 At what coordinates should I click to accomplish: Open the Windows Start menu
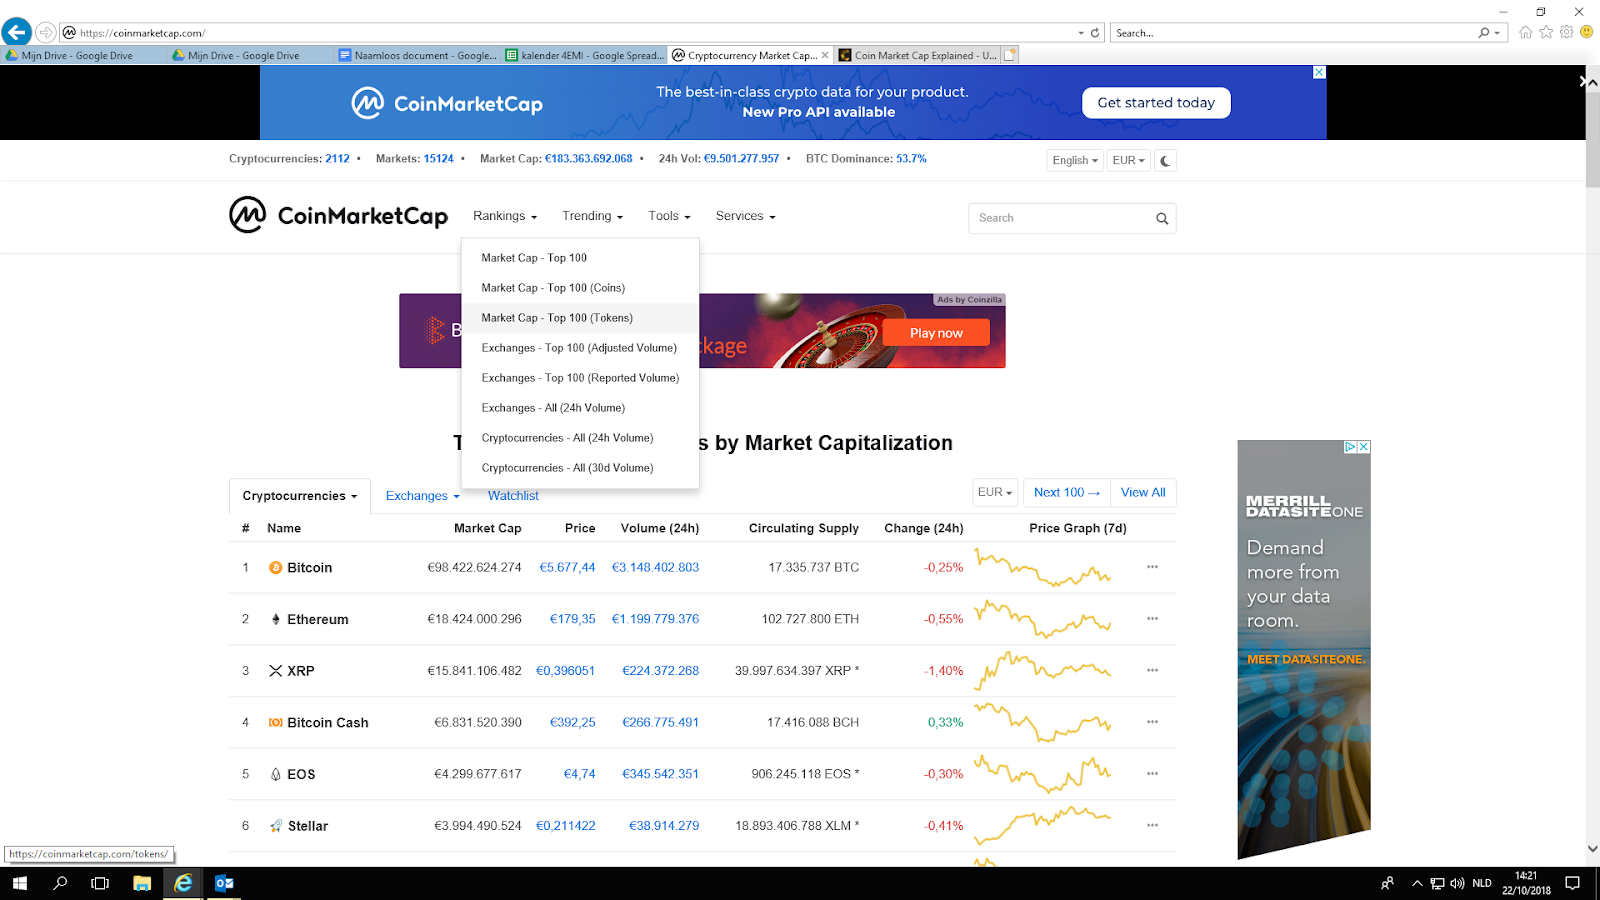click(x=20, y=883)
